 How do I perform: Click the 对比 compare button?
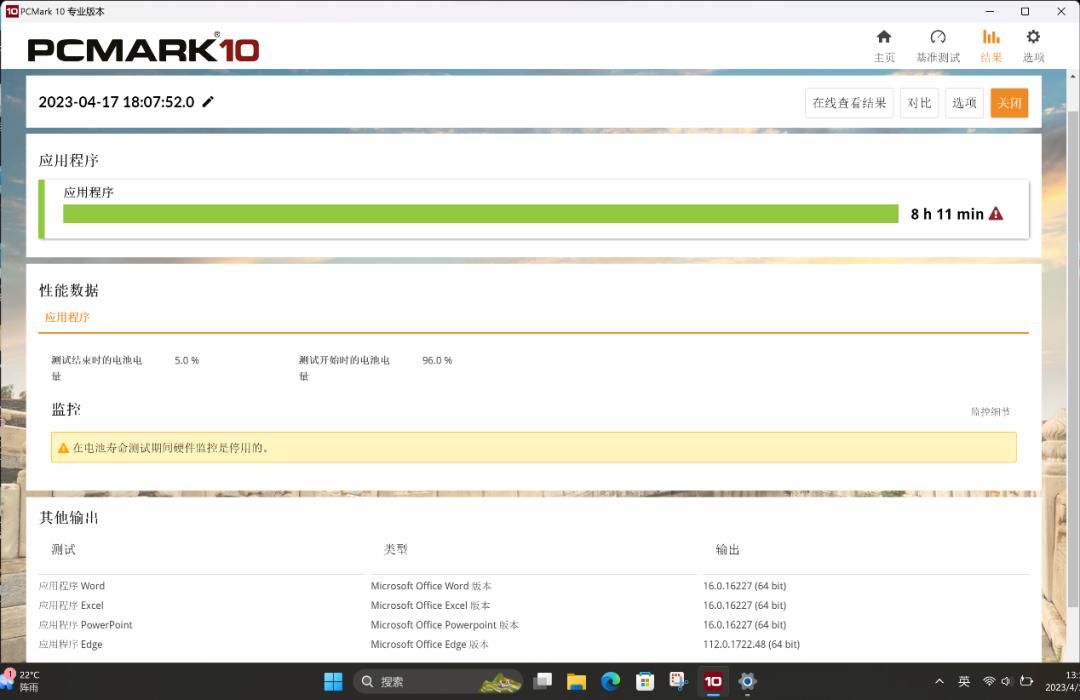(919, 103)
